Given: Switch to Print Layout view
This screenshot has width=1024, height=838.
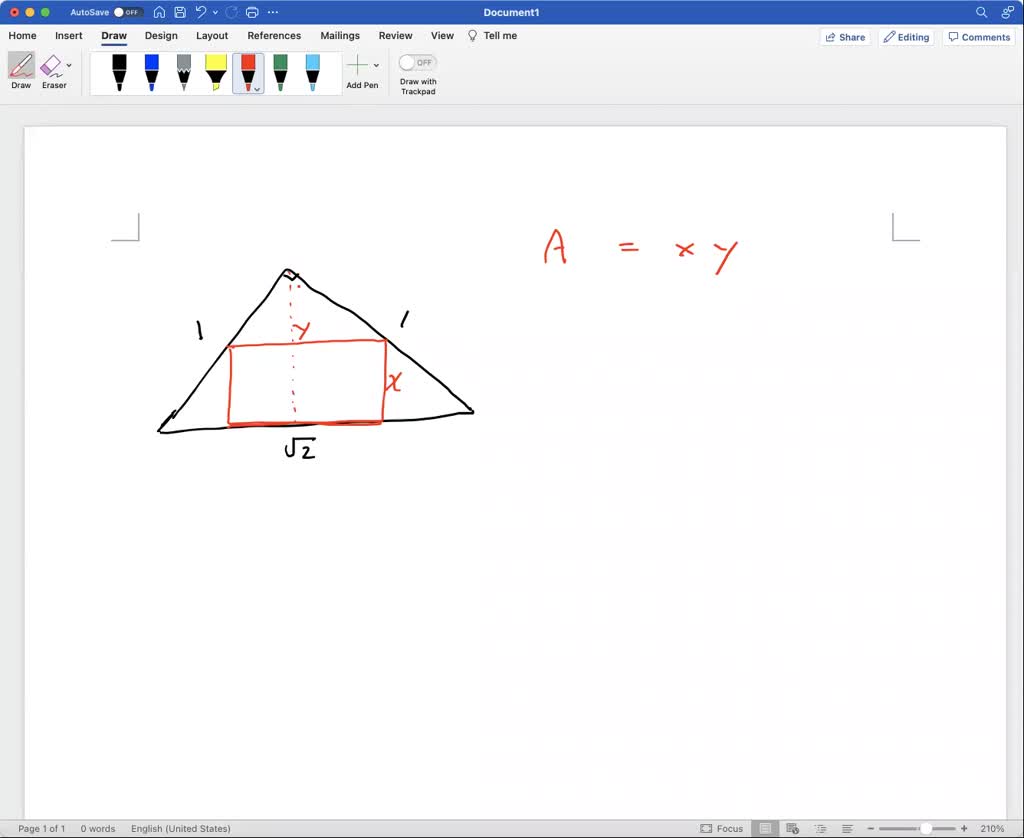Looking at the screenshot, I should point(765,828).
